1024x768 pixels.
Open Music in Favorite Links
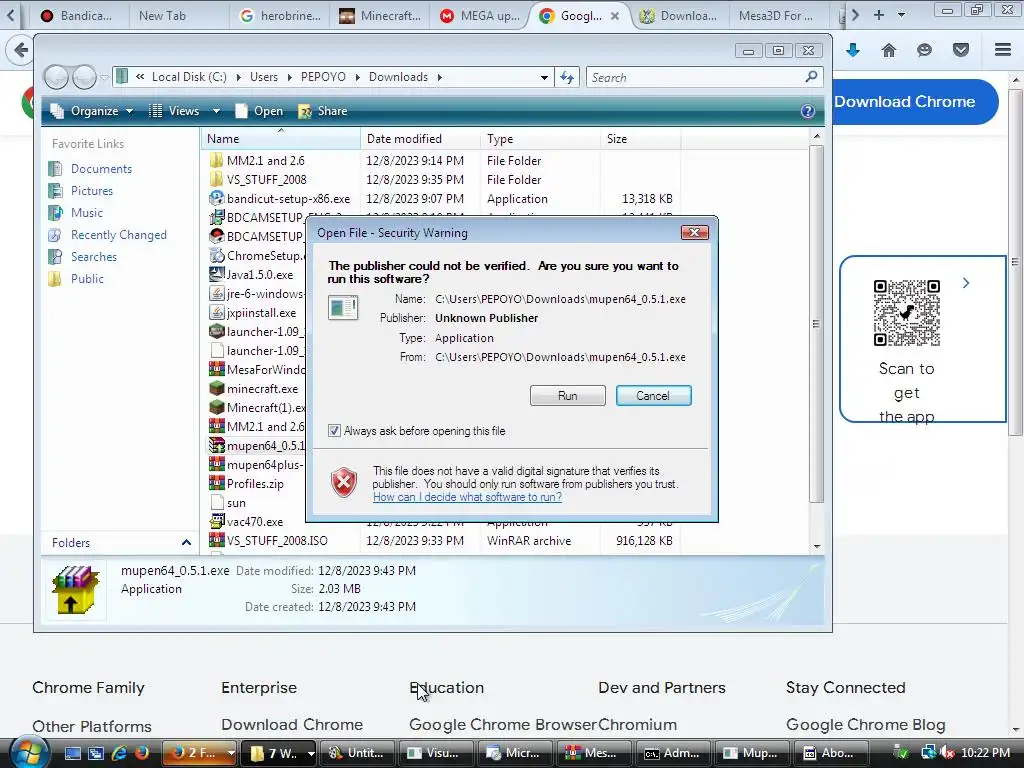coord(86,213)
